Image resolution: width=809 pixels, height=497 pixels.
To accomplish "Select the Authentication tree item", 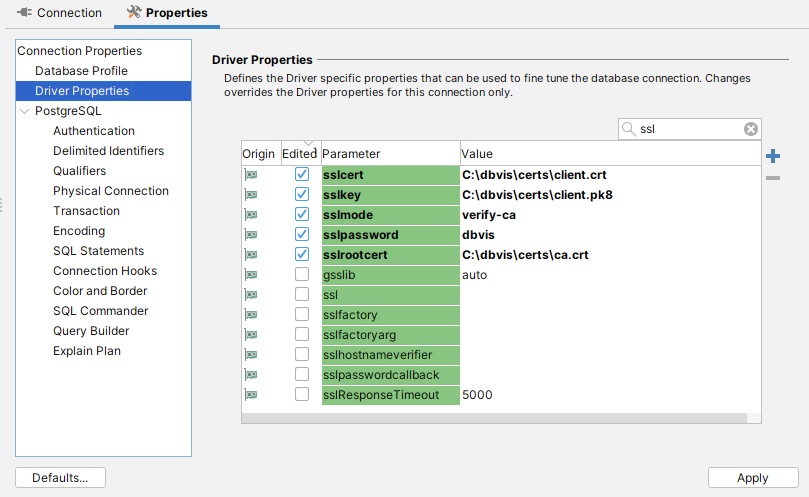I will coord(94,131).
